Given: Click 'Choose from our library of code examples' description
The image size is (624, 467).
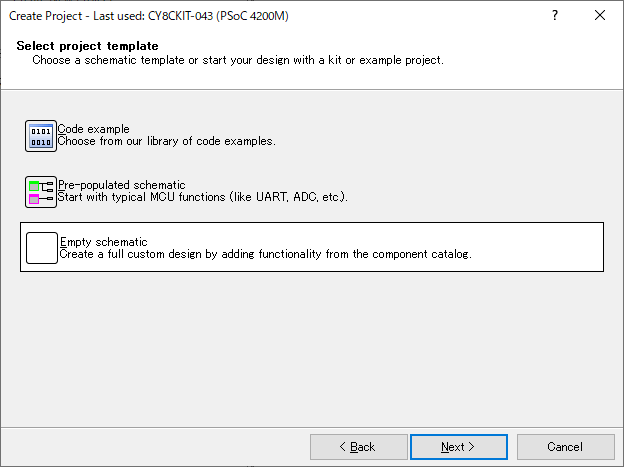Looking at the screenshot, I should click(x=167, y=141).
